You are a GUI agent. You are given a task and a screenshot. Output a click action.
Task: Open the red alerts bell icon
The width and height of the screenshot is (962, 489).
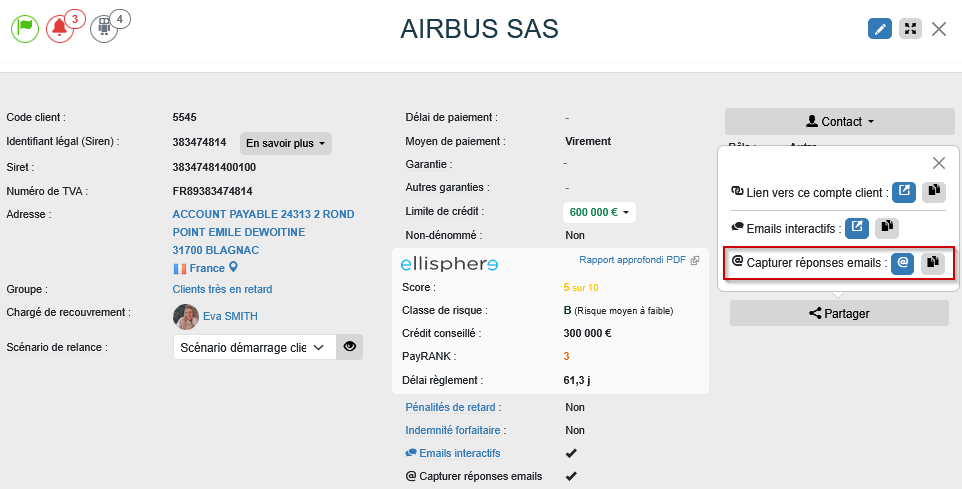point(60,28)
